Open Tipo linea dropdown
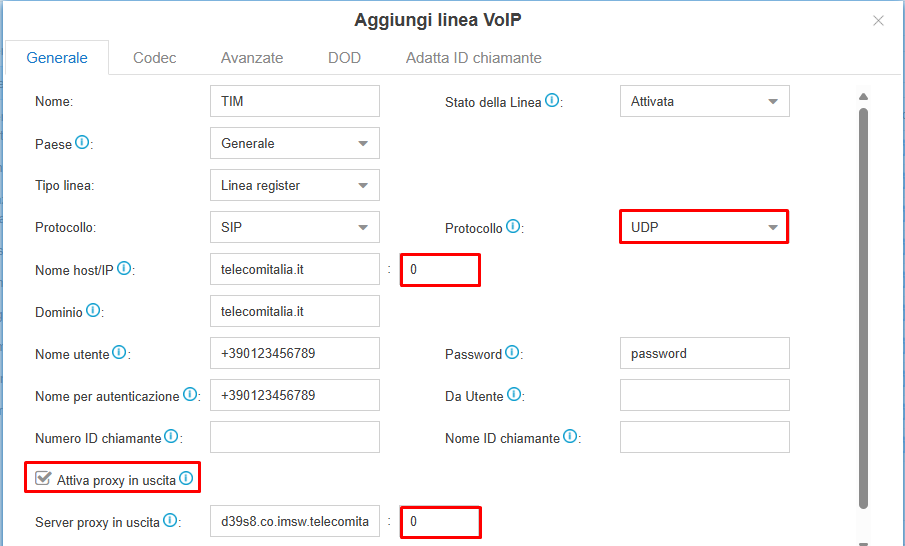The image size is (905, 546). pos(294,185)
